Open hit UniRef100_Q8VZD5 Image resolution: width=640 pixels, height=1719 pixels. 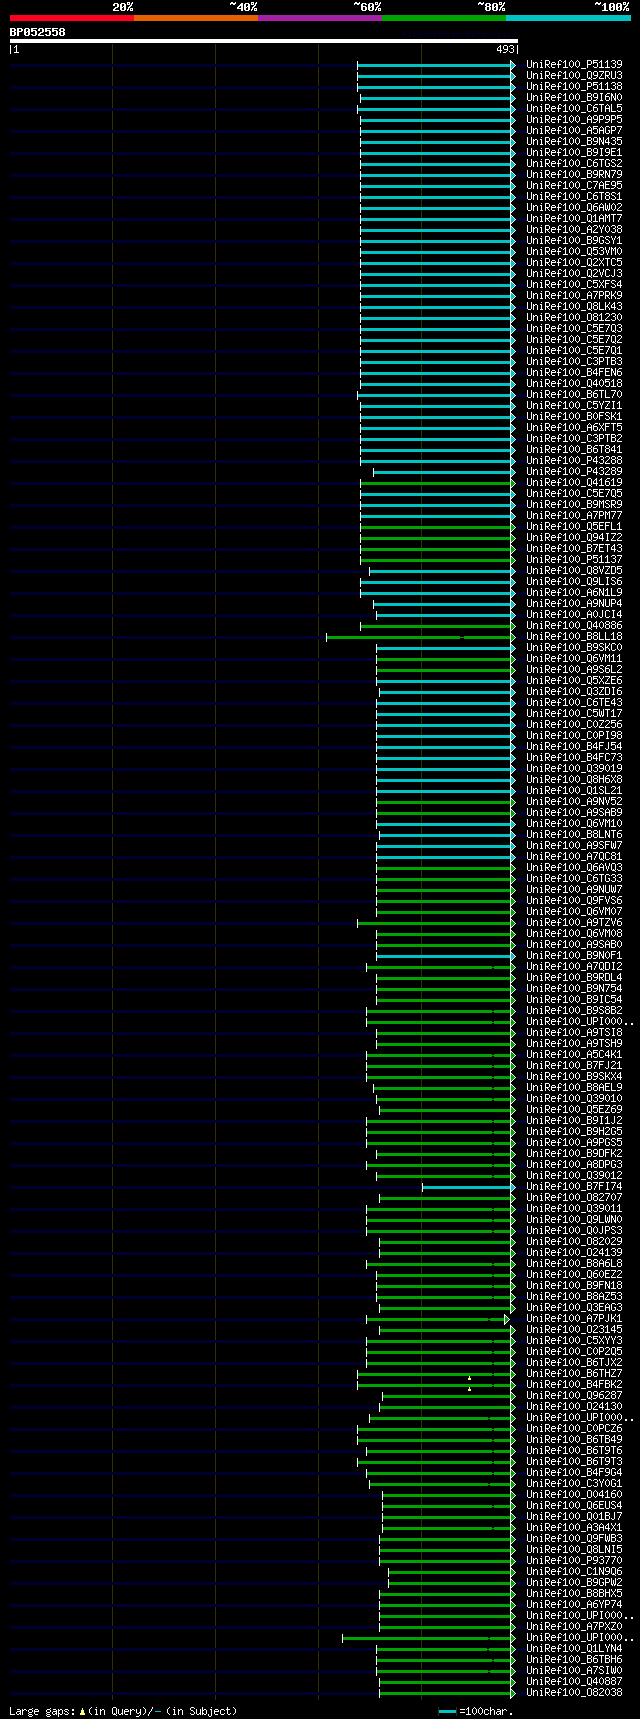[574, 570]
